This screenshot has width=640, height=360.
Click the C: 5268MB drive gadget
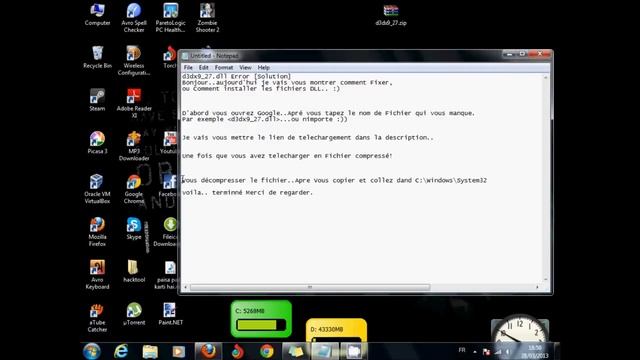pyautogui.click(x=261, y=319)
